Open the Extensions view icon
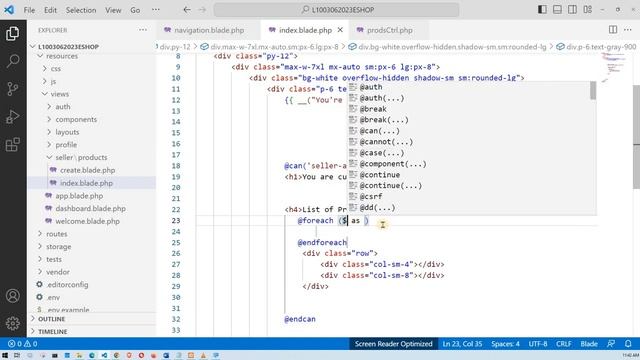The height and width of the screenshot is (360, 640). pos(13,144)
